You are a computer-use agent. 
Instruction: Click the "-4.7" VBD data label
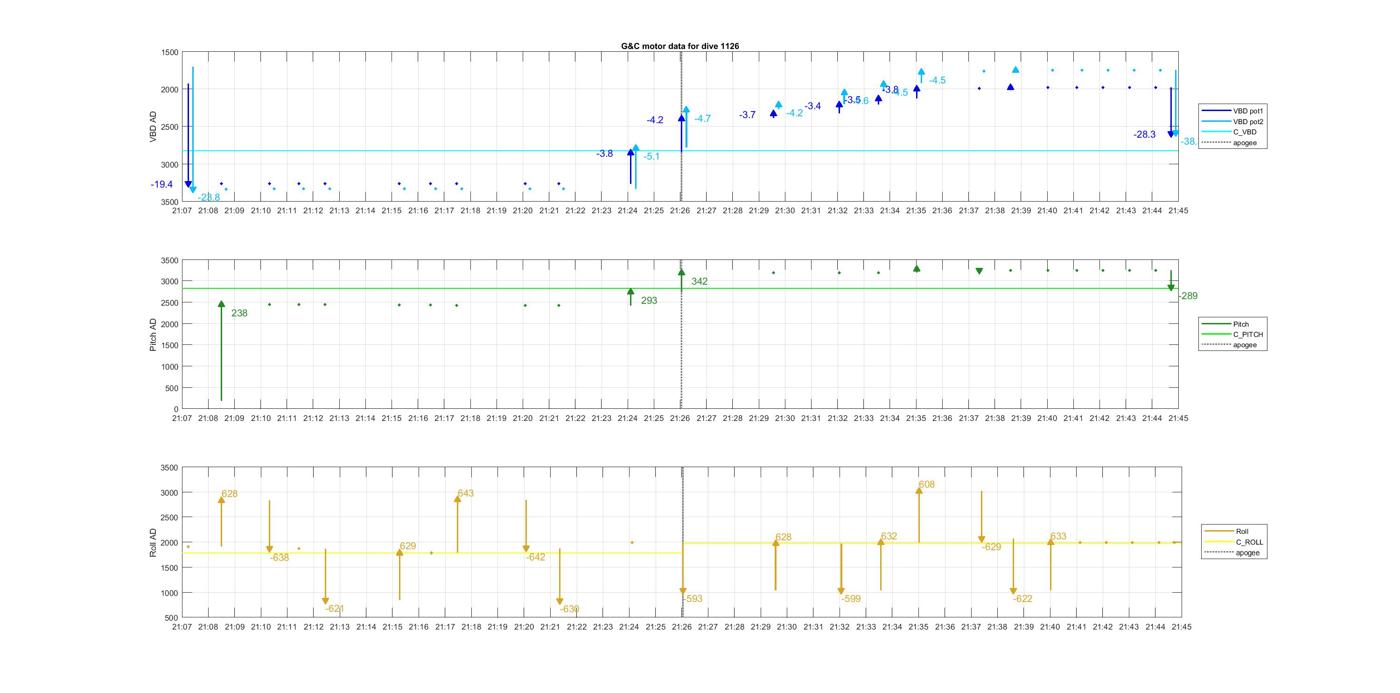[702, 119]
